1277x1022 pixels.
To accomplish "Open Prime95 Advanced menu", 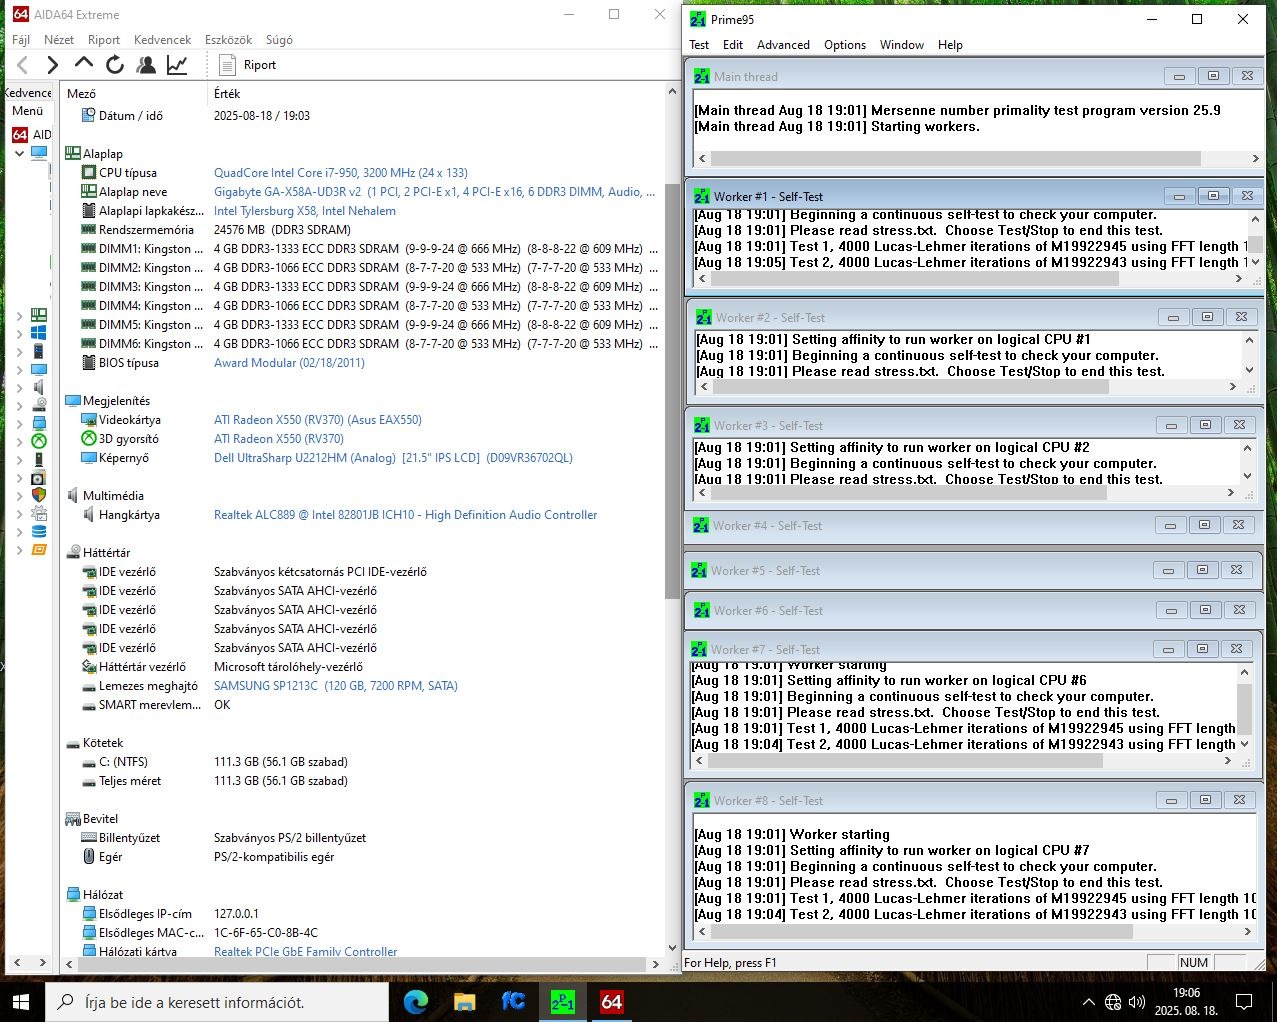I will 783,45.
